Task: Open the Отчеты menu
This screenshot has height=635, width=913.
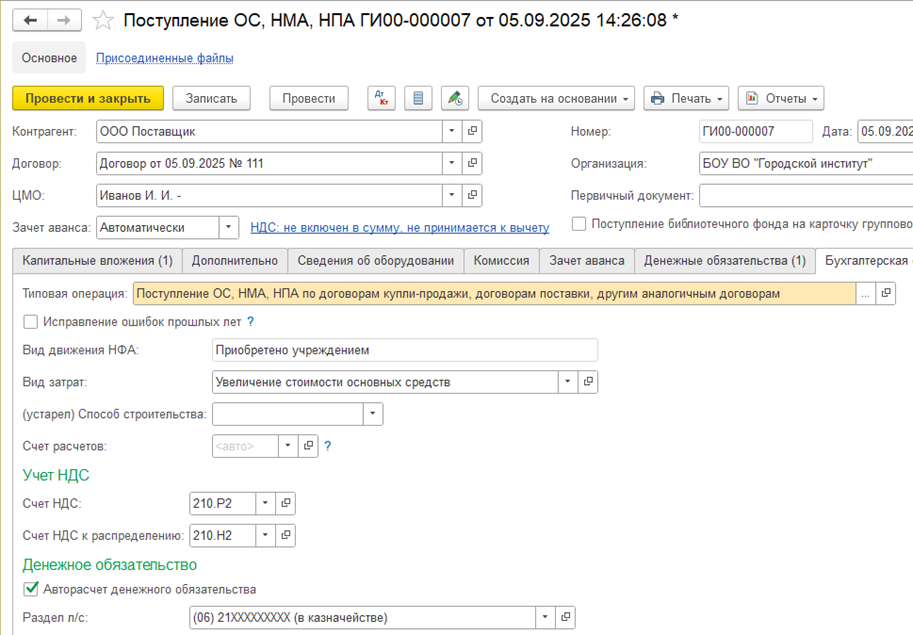Action: (781, 98)
